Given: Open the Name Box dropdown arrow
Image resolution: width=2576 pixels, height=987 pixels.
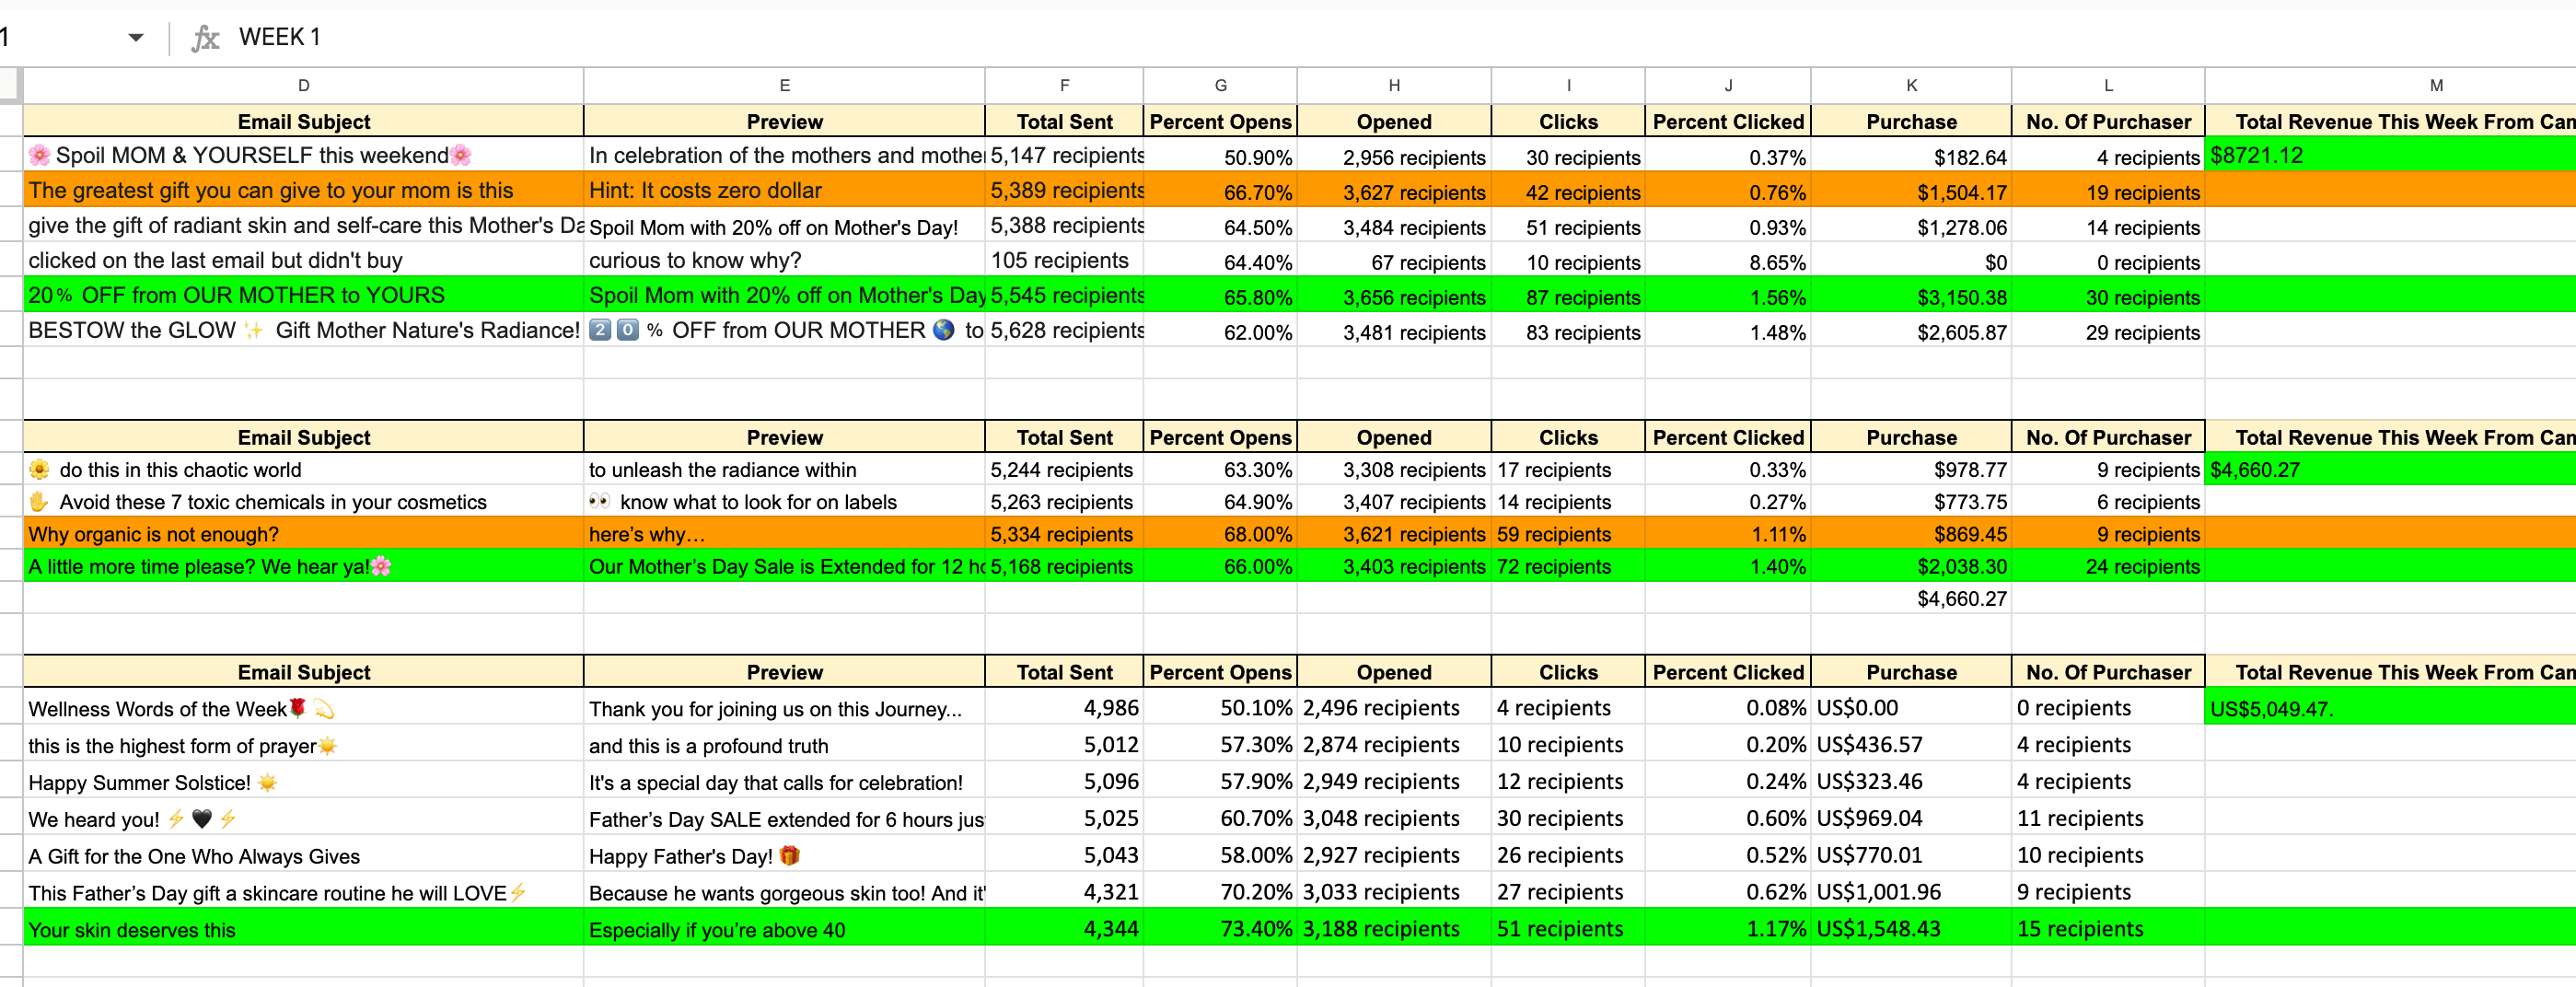Looking at the screenshot, I should [136, 38].
